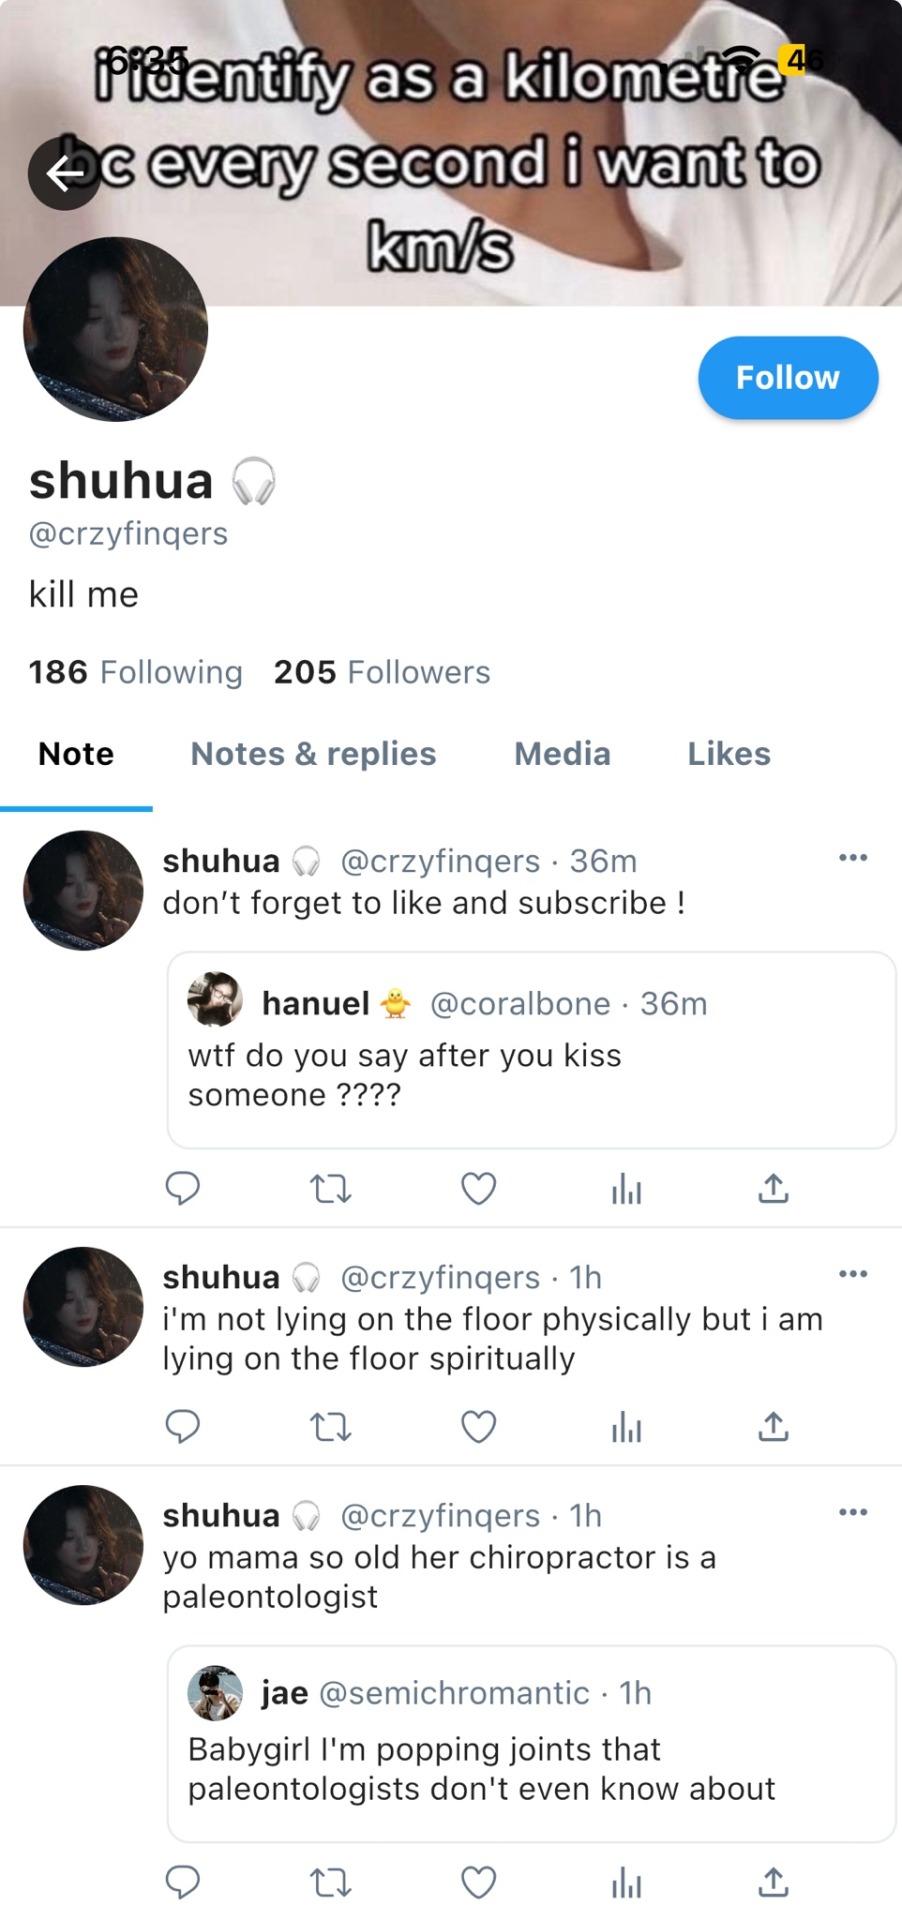902x1920 pixels.
Task: Like the 'don't forget to like' post
Action: click(478, 1188)
